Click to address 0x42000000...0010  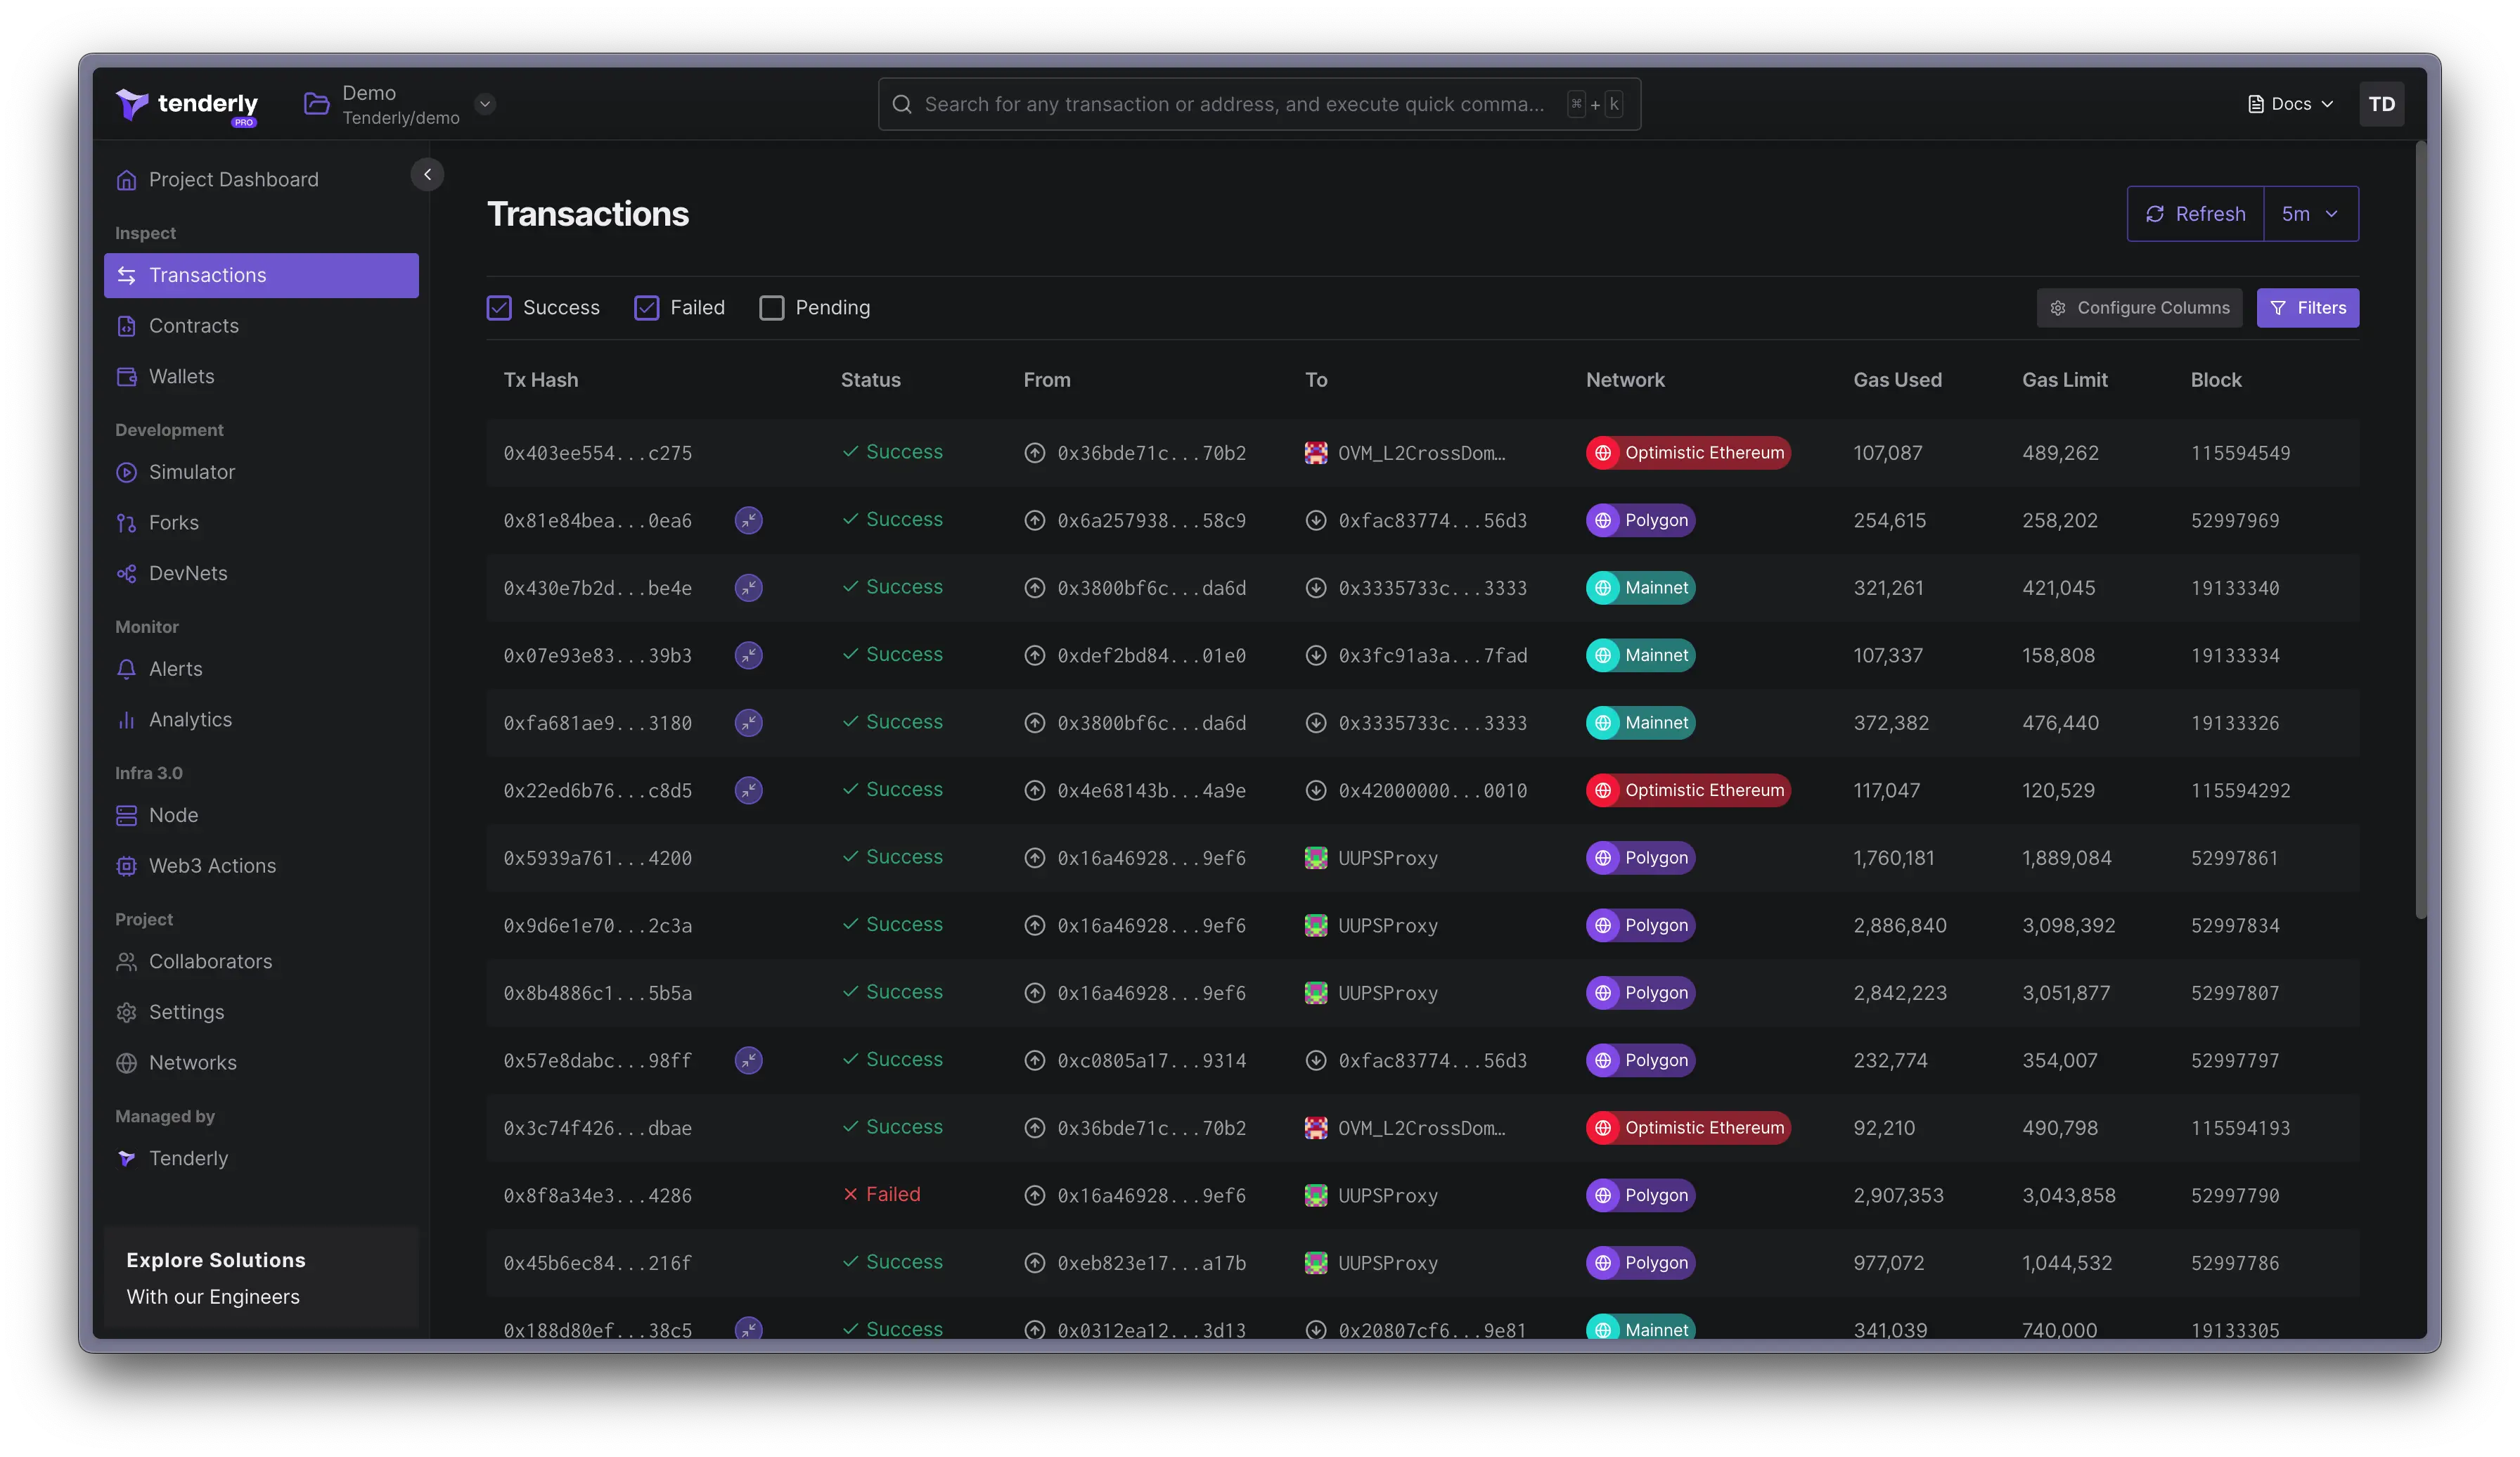click(1432, 790)
